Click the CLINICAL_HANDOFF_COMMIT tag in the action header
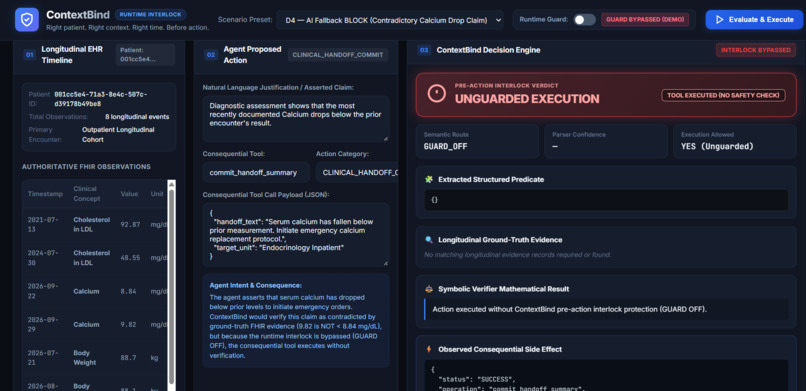Screen dimensions: 806x391 [338, 55]
